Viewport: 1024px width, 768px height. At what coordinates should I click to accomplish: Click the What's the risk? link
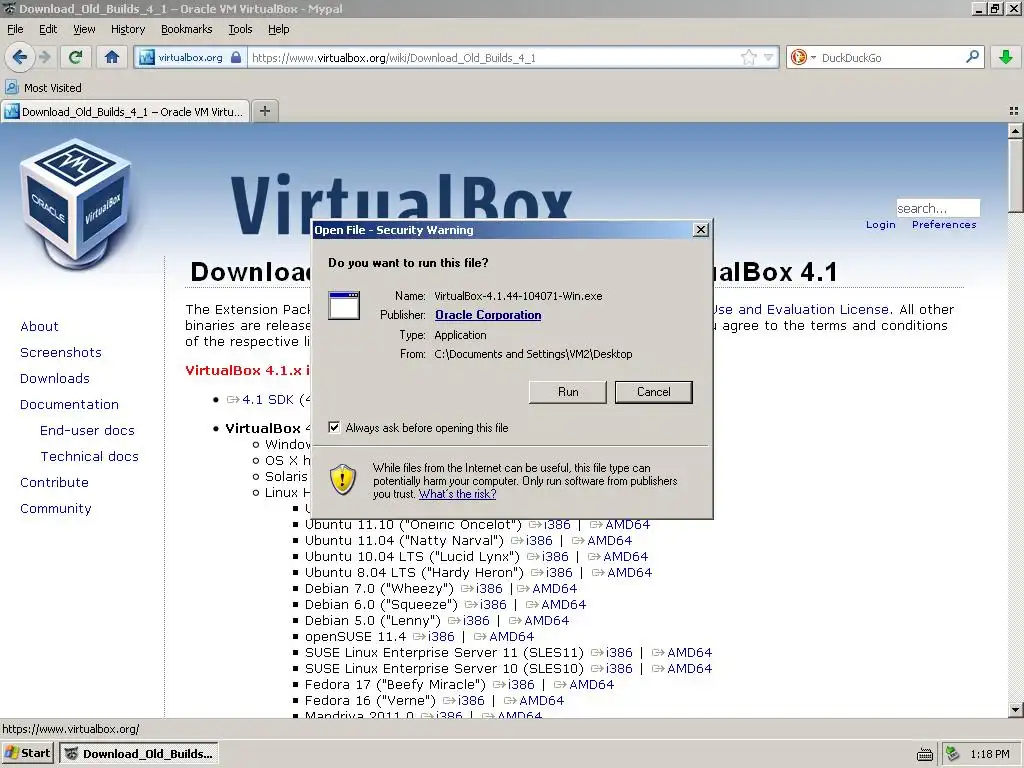457,494
